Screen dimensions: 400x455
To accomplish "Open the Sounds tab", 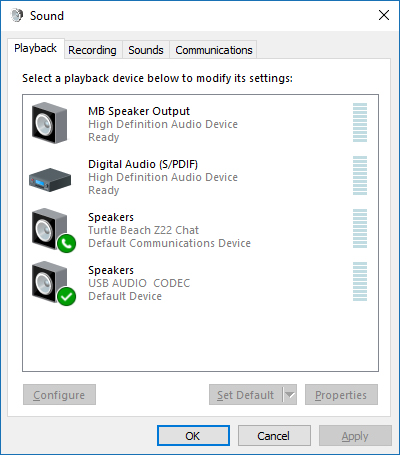I will pos(146,50).
